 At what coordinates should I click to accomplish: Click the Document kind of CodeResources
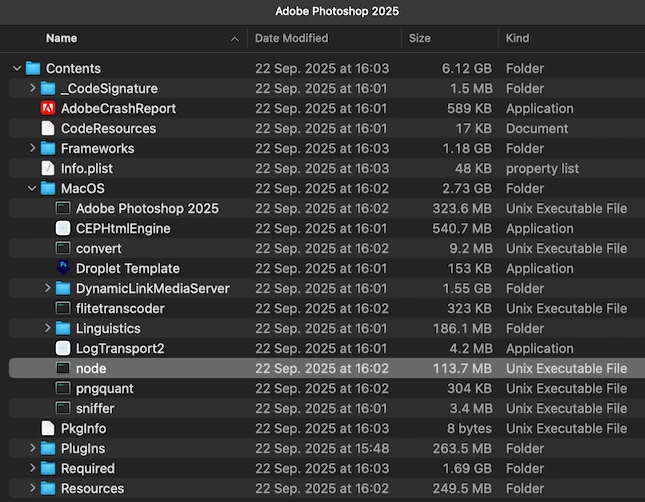(537, 128)
